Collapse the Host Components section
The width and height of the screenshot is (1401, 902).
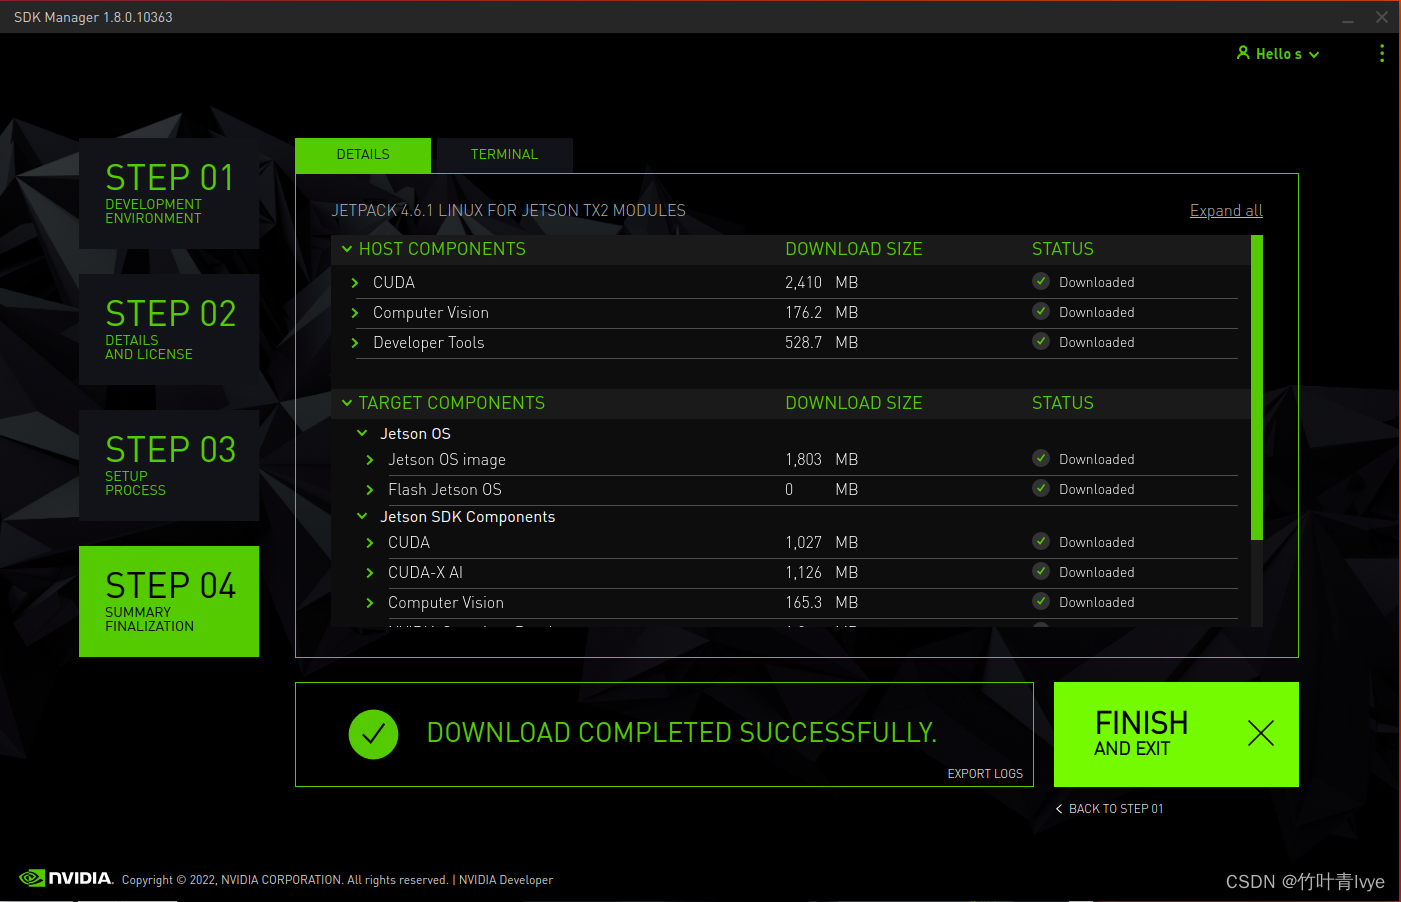click(x=347, y=248)
